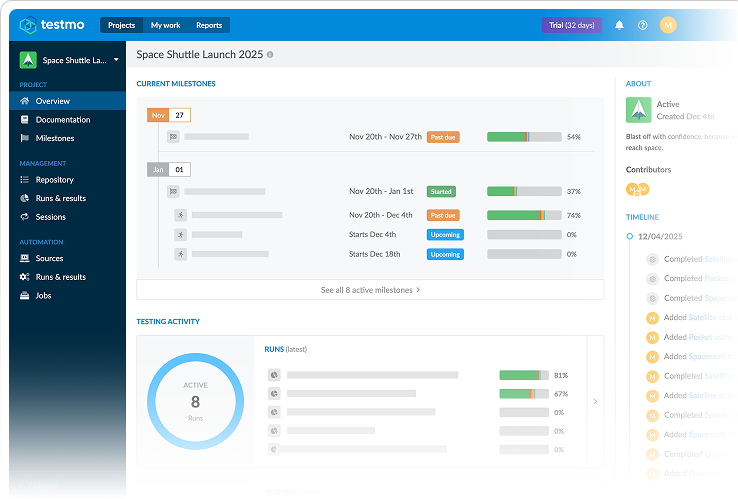Expand the runs panel right chevron
The width and height of the screenshot is (738, 499).
click(595, 402)
